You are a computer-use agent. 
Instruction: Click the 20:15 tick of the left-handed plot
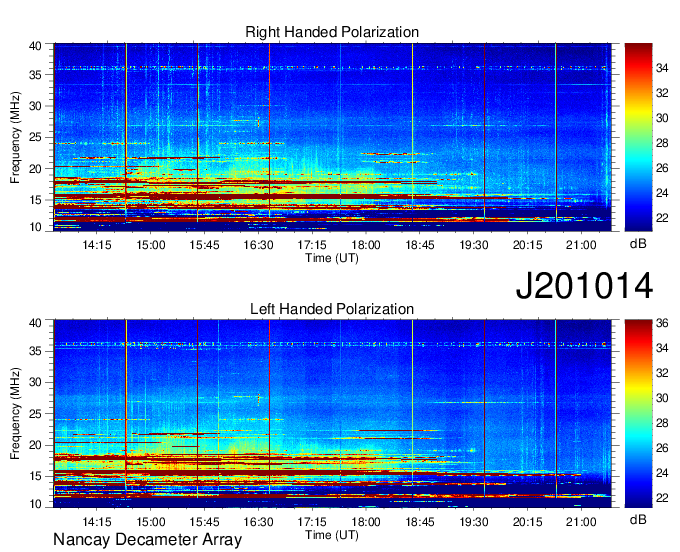pyautogui.click(x=528, y=522)
